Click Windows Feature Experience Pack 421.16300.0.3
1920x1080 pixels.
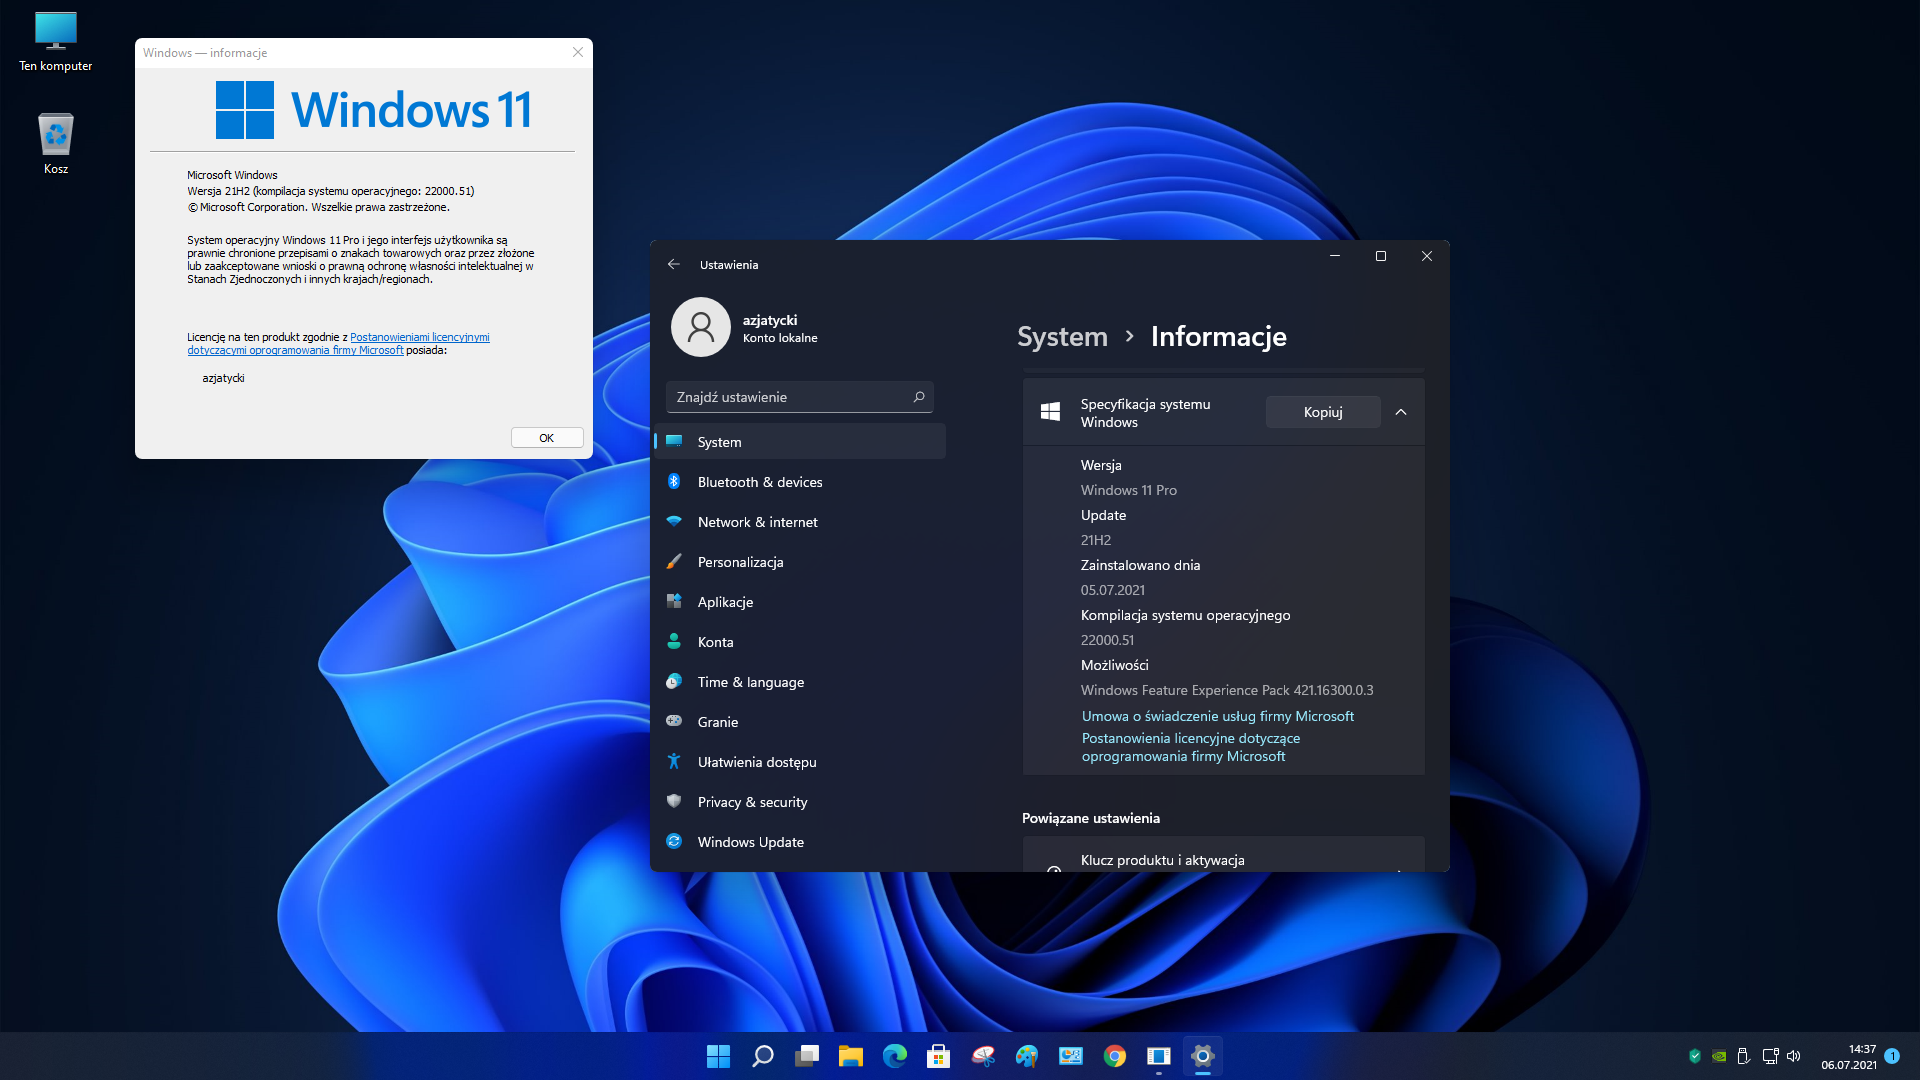[1227, 690]
